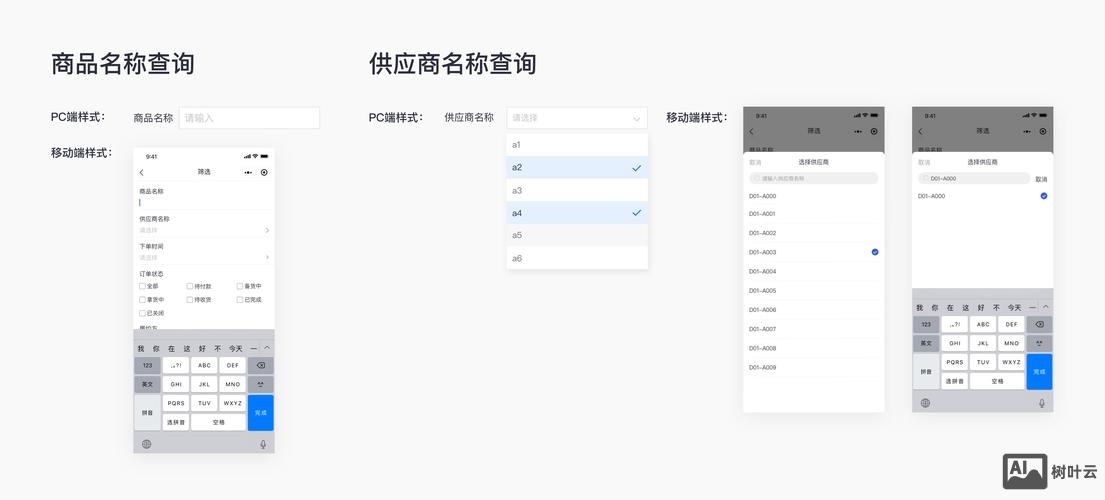Select option a6 in the dropdown list
Screen dimensions: 1105x500
click(576, 258)
